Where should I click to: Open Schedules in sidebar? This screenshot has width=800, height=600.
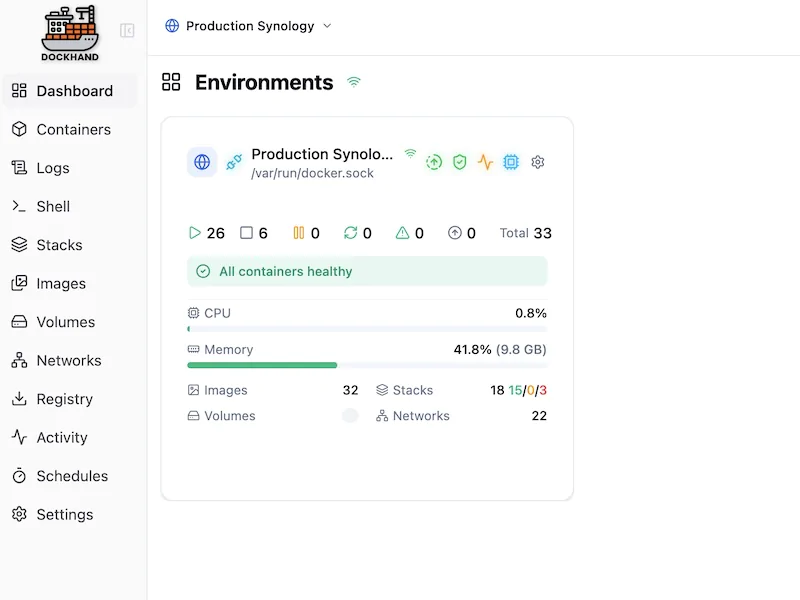[70, 476]
